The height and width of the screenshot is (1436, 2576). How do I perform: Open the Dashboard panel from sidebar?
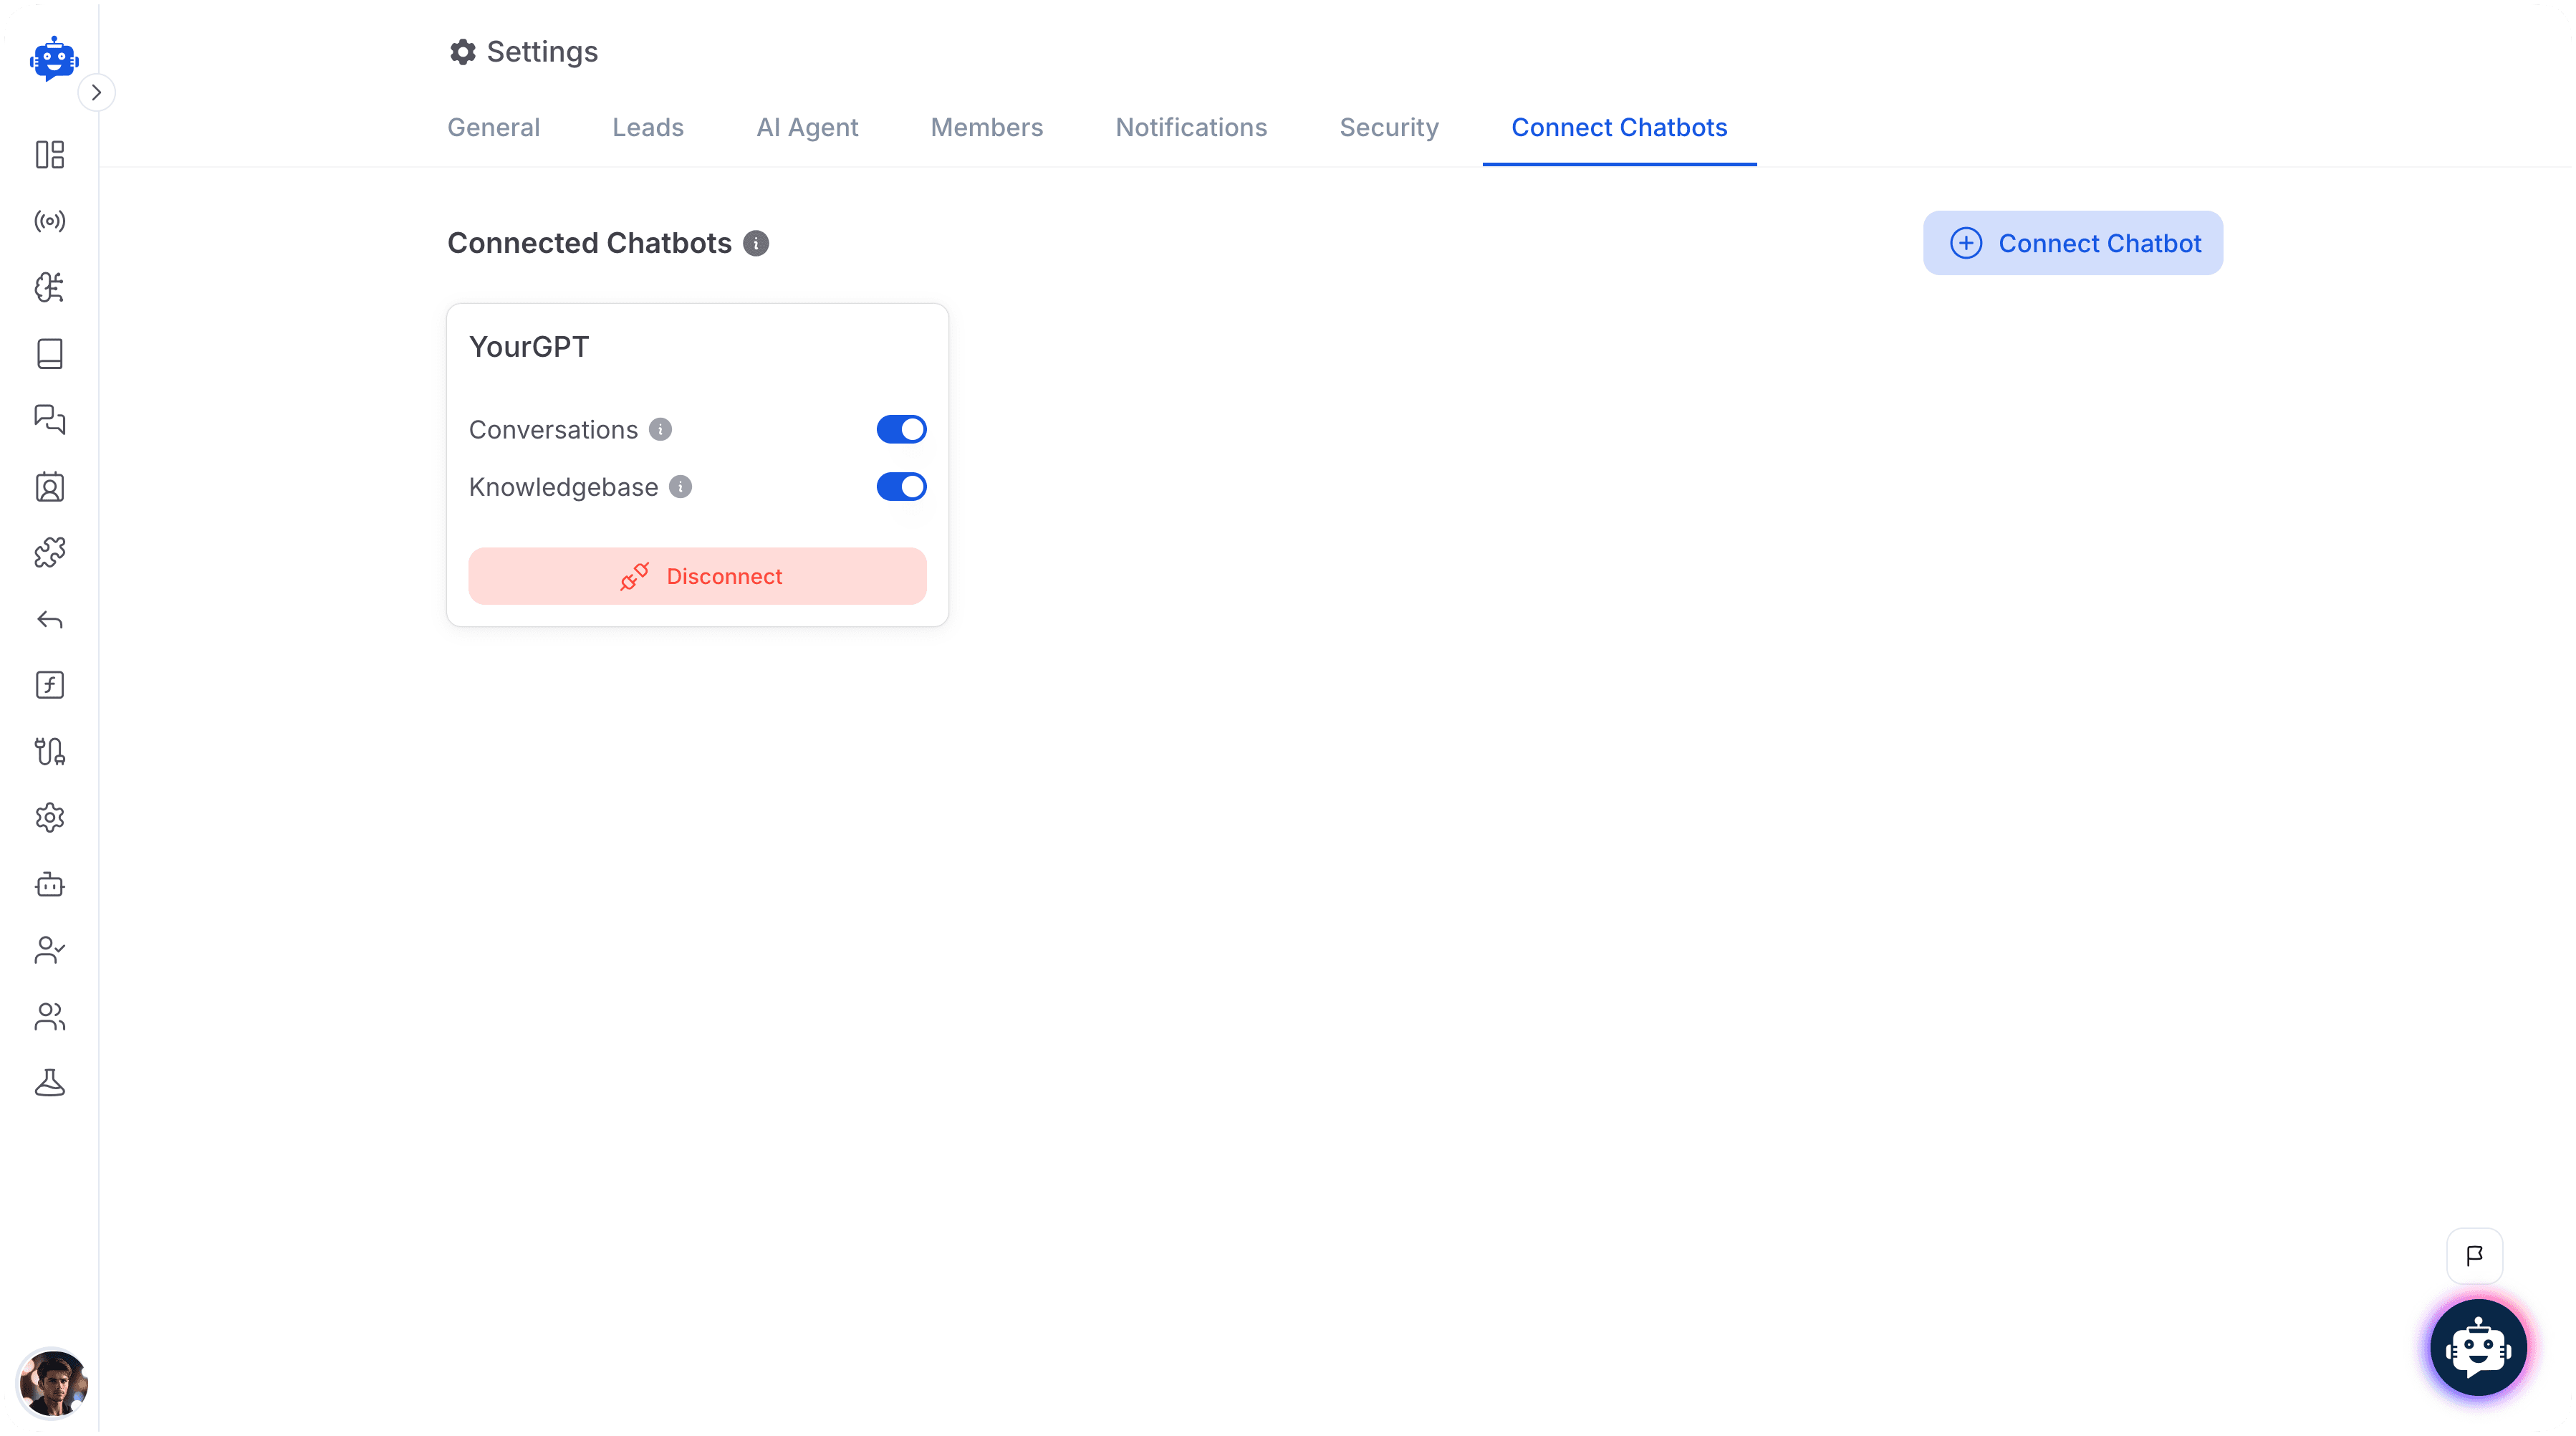49,155
